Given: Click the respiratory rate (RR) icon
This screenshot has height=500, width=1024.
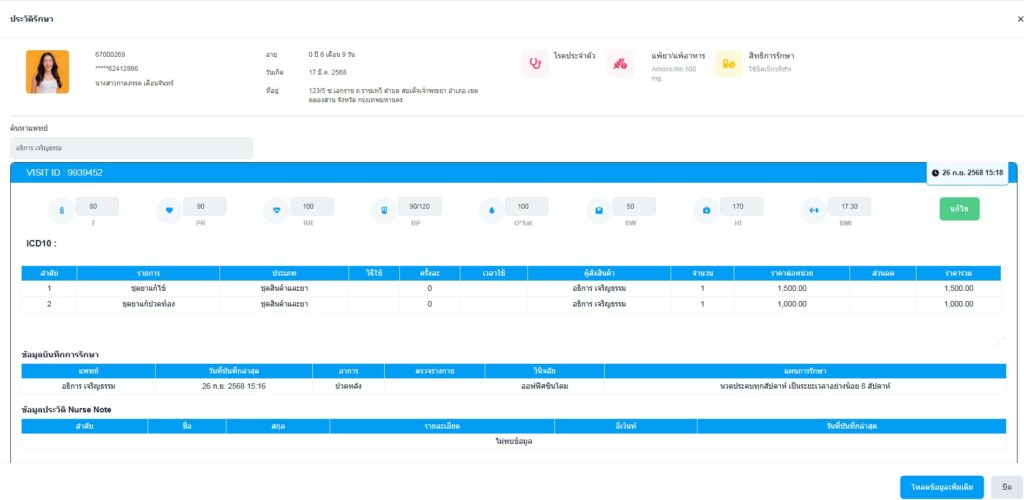Looking at the screenshot, I should [x=277, y=210].
